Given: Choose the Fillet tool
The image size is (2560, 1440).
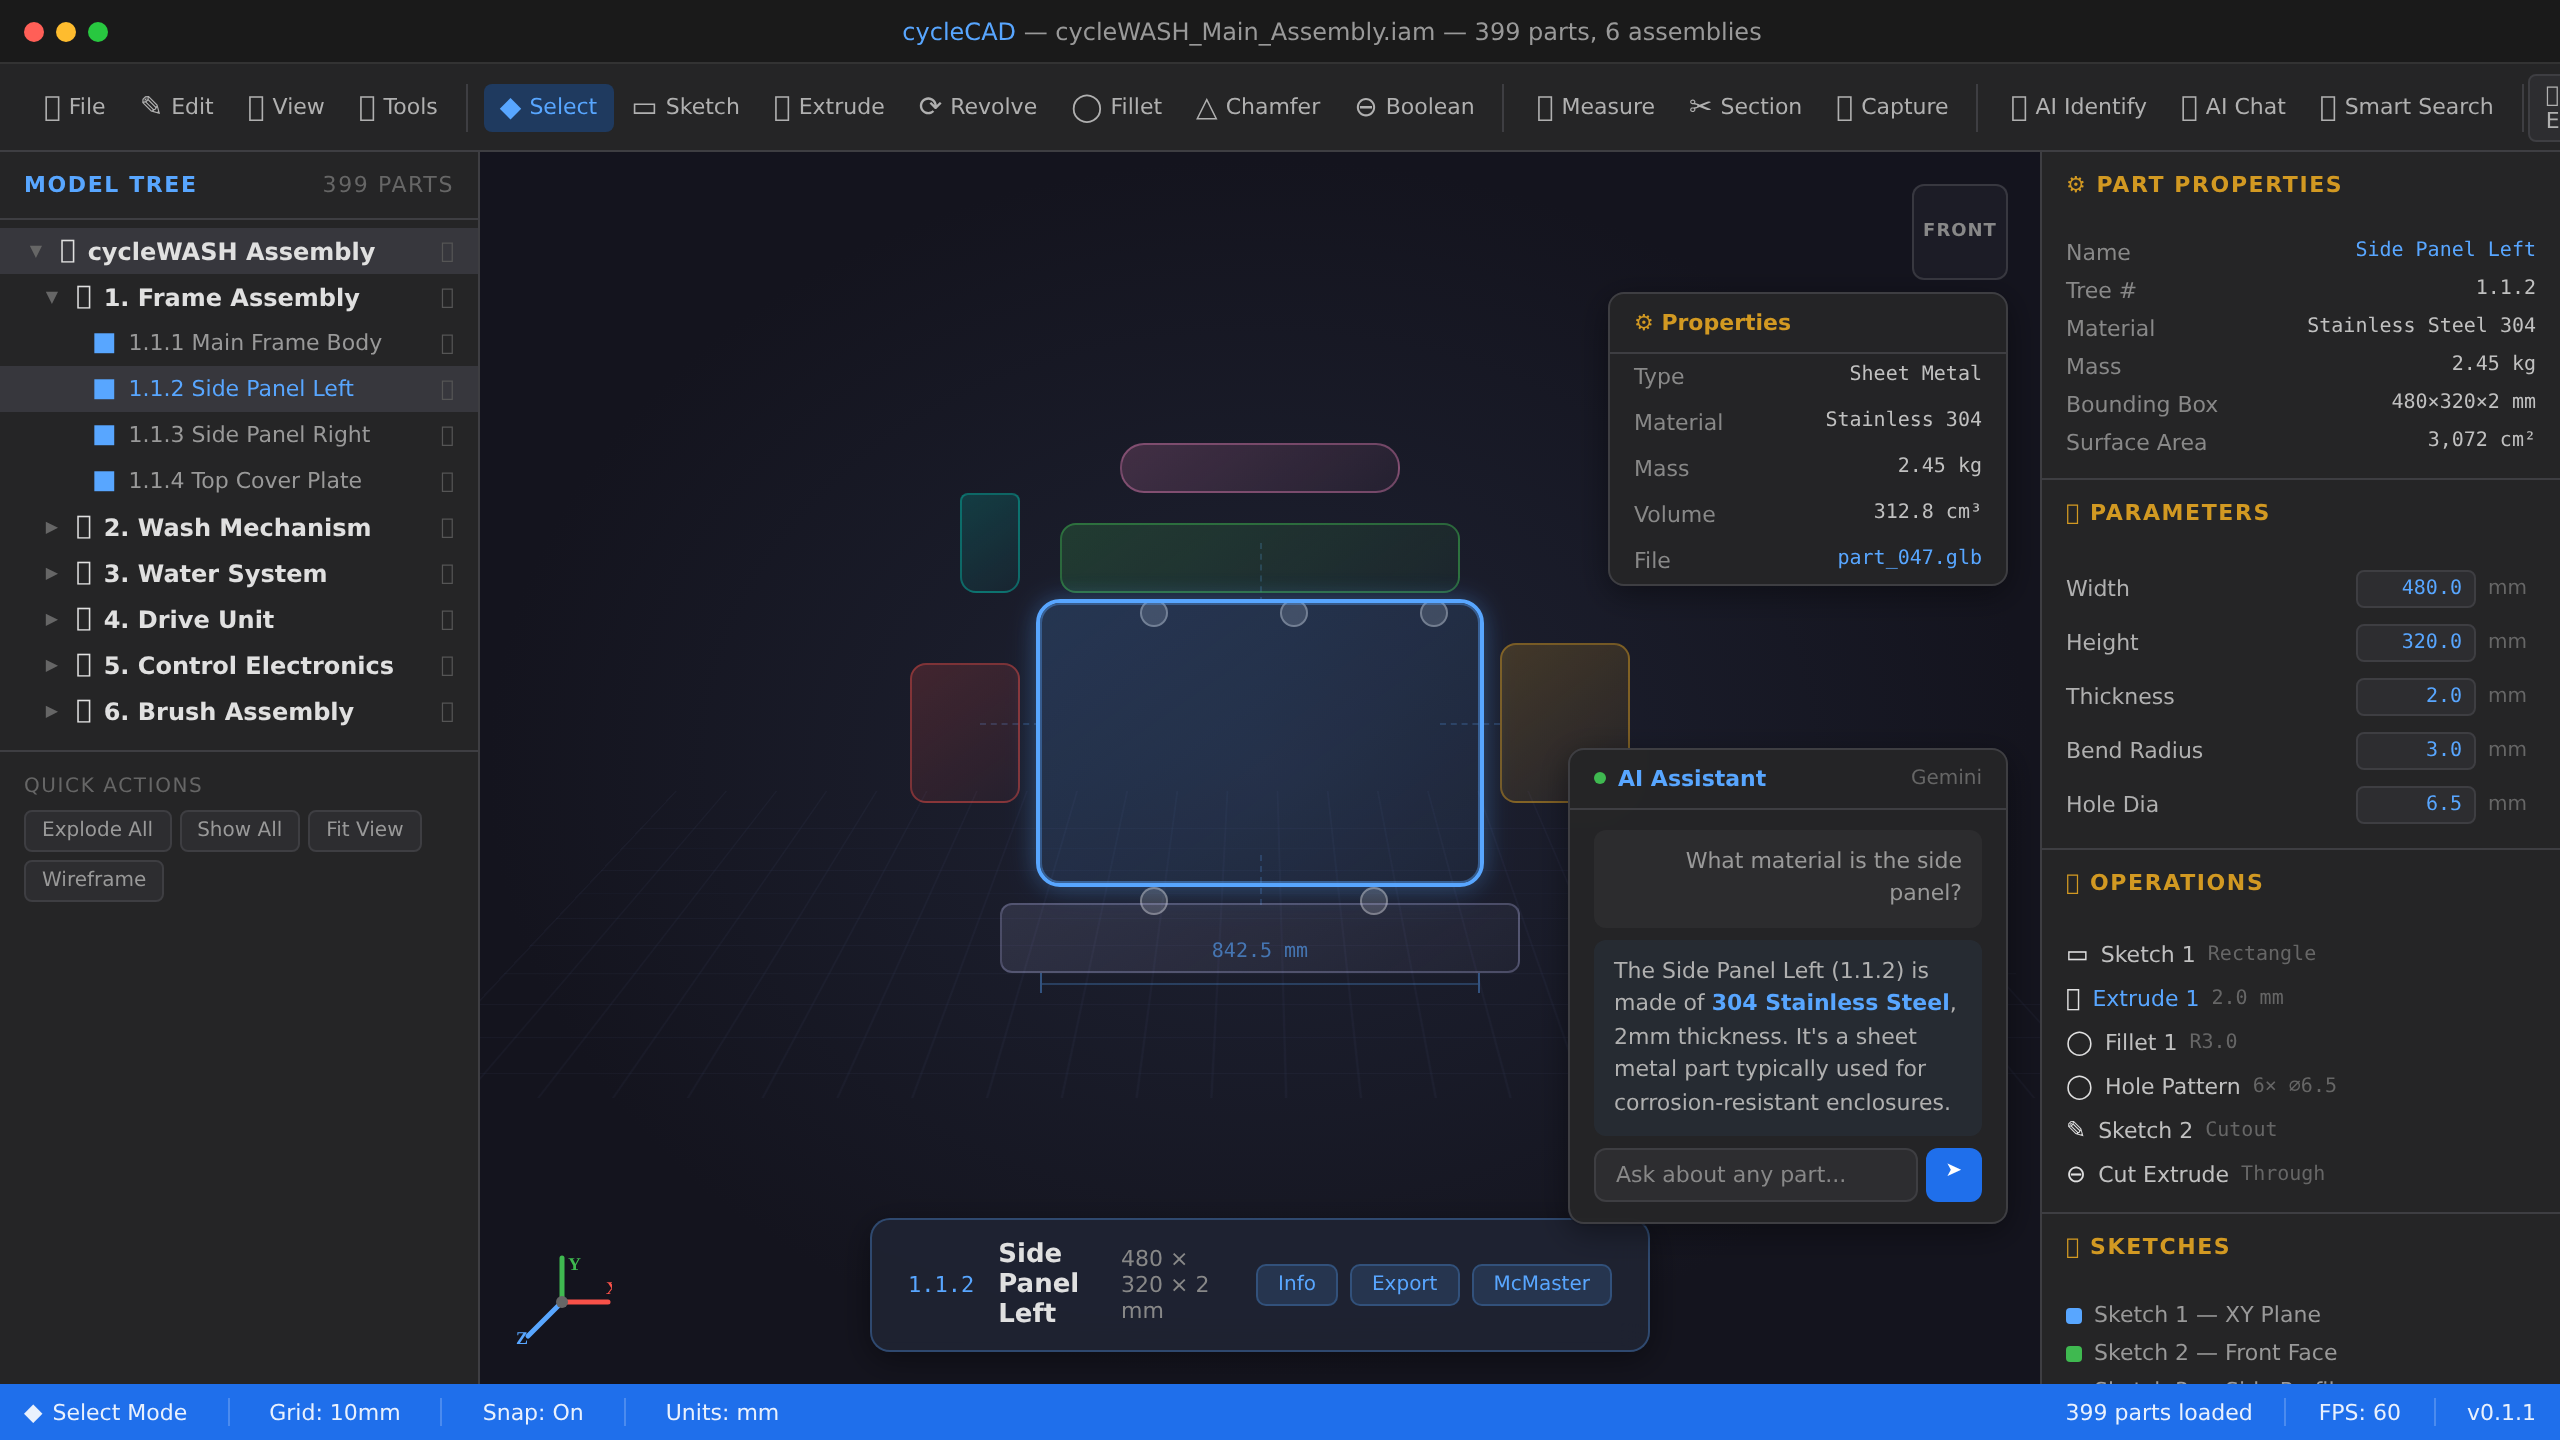Looking at the screenshot, I should (1117, 107).
